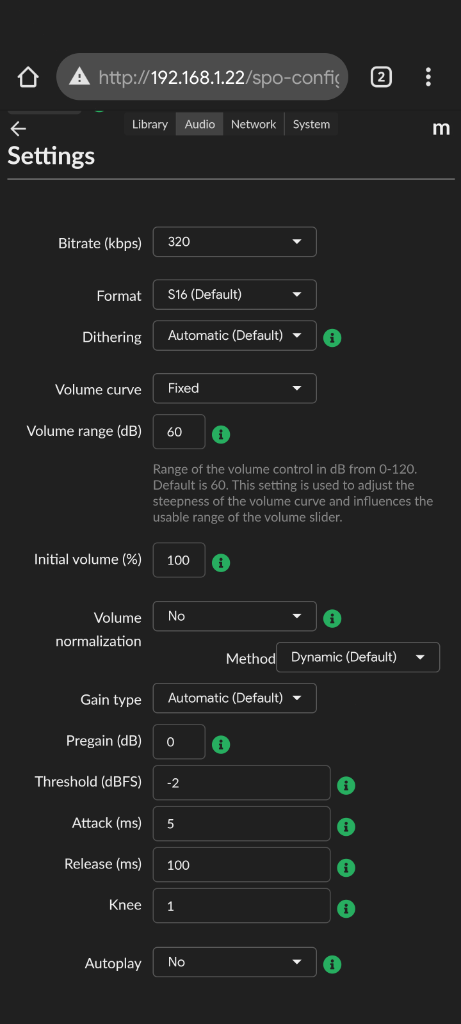Click the info icon beside Volume range
461x1024 pixels.
(x=221, y=434)
